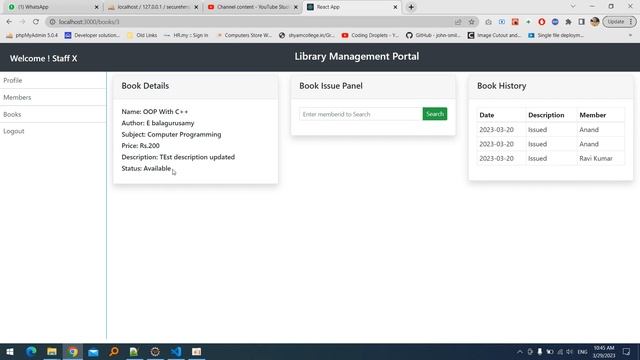Open the Computers Store bookmark
Screen dimensions: 640x360
(244, 36)
